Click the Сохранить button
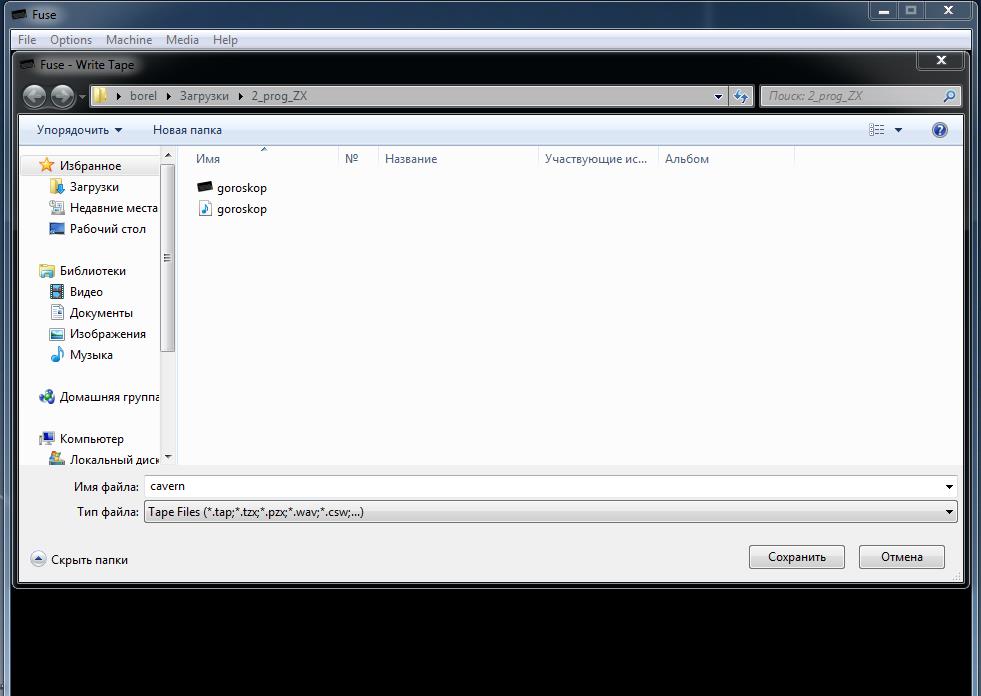The width and height of the screenshot is (981, 696). pyautogui.click(x=796, y=557)
